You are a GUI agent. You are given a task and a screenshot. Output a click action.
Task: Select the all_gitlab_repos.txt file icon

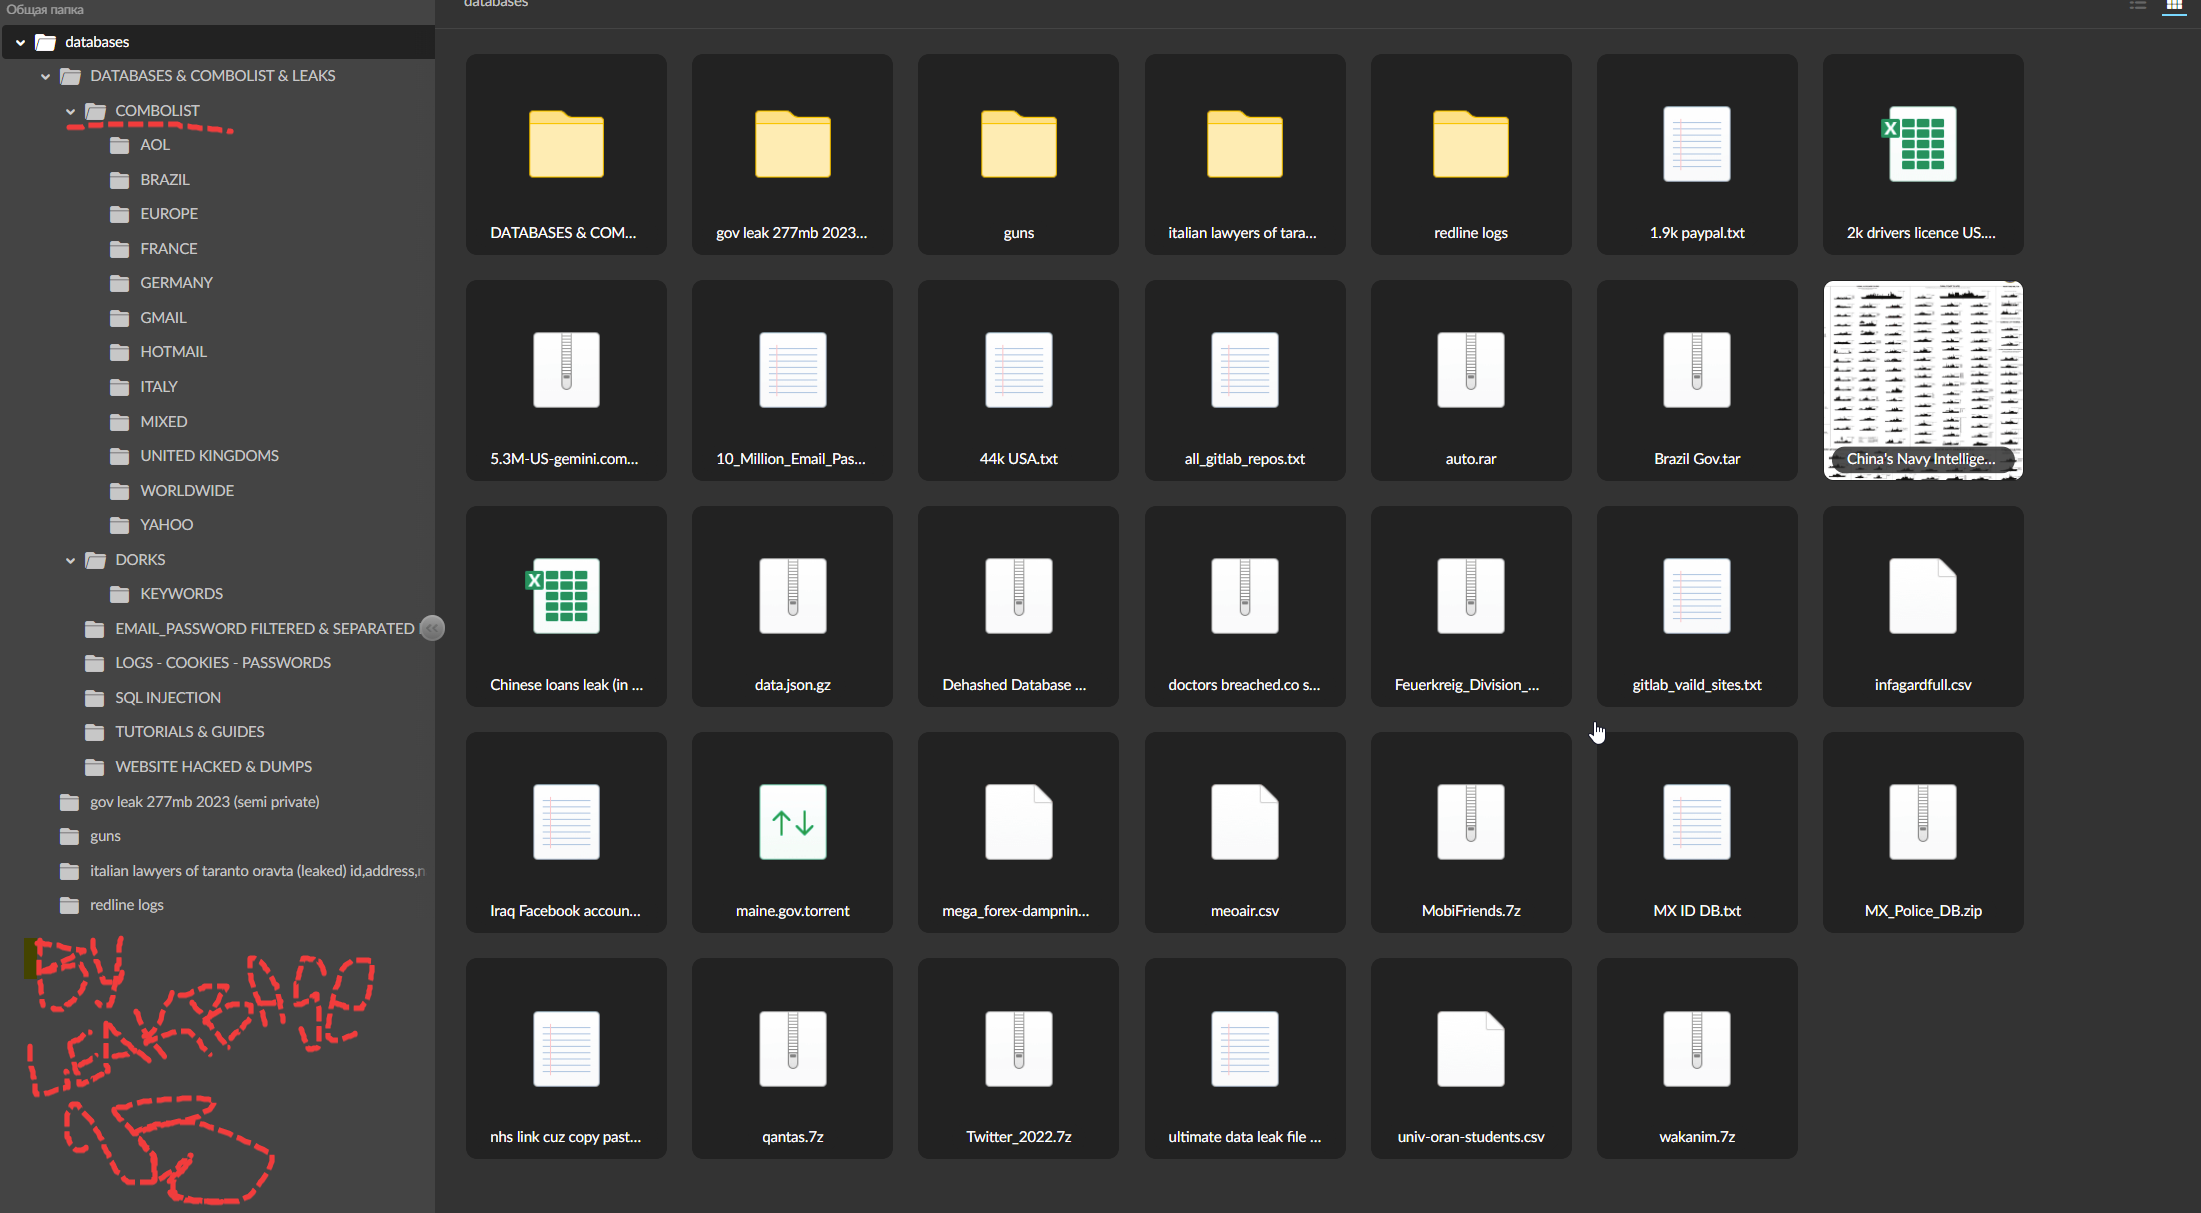(x=1244, y=370)
